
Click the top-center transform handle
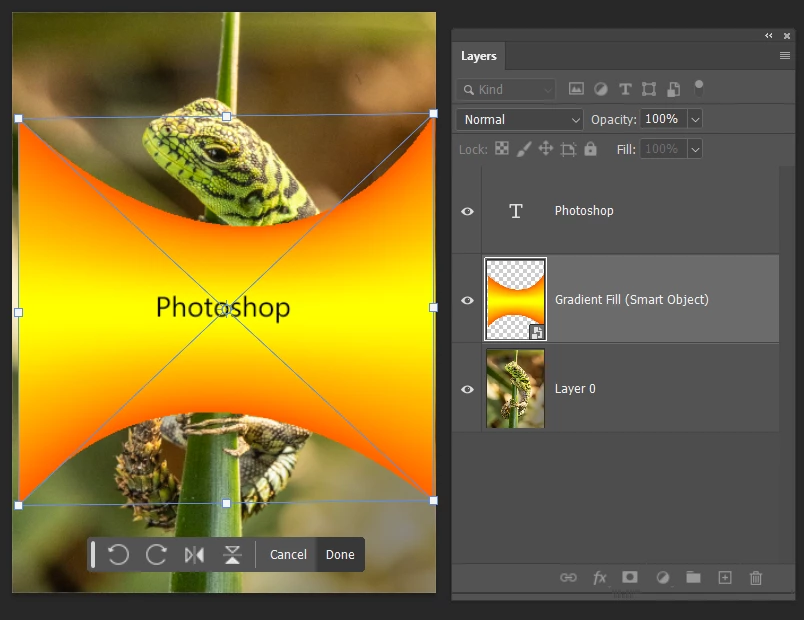pos(226,116)
